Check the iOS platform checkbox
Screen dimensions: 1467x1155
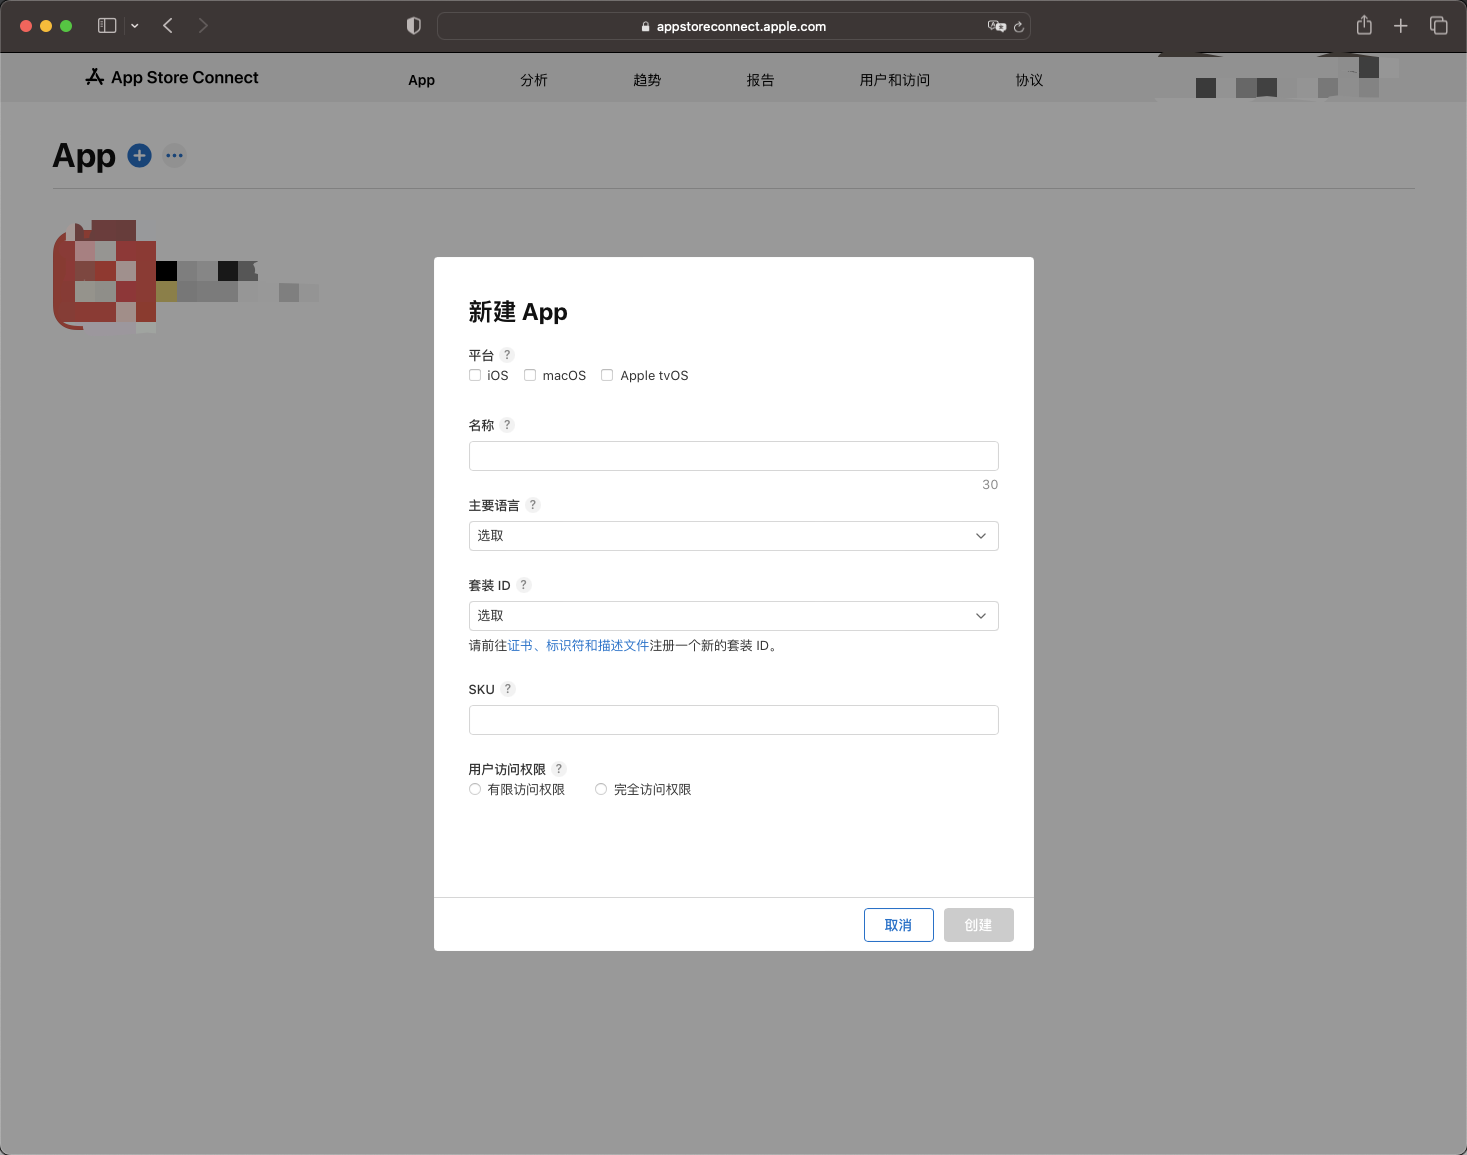(x=475, y=376)
